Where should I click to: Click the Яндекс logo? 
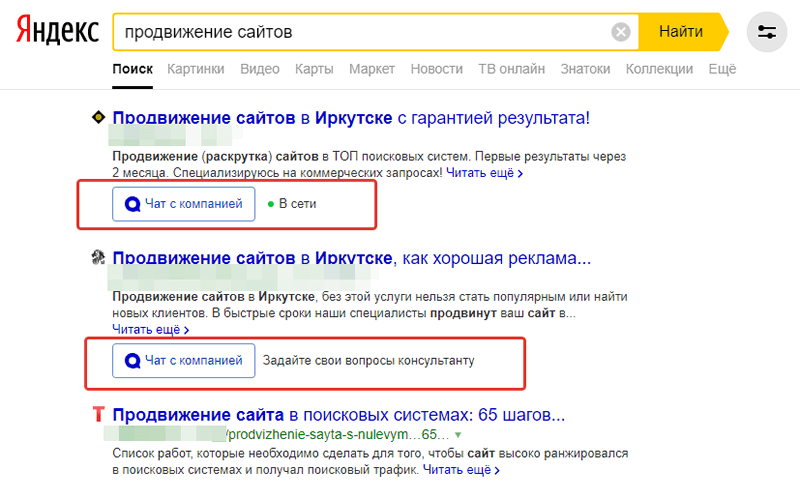57,30
